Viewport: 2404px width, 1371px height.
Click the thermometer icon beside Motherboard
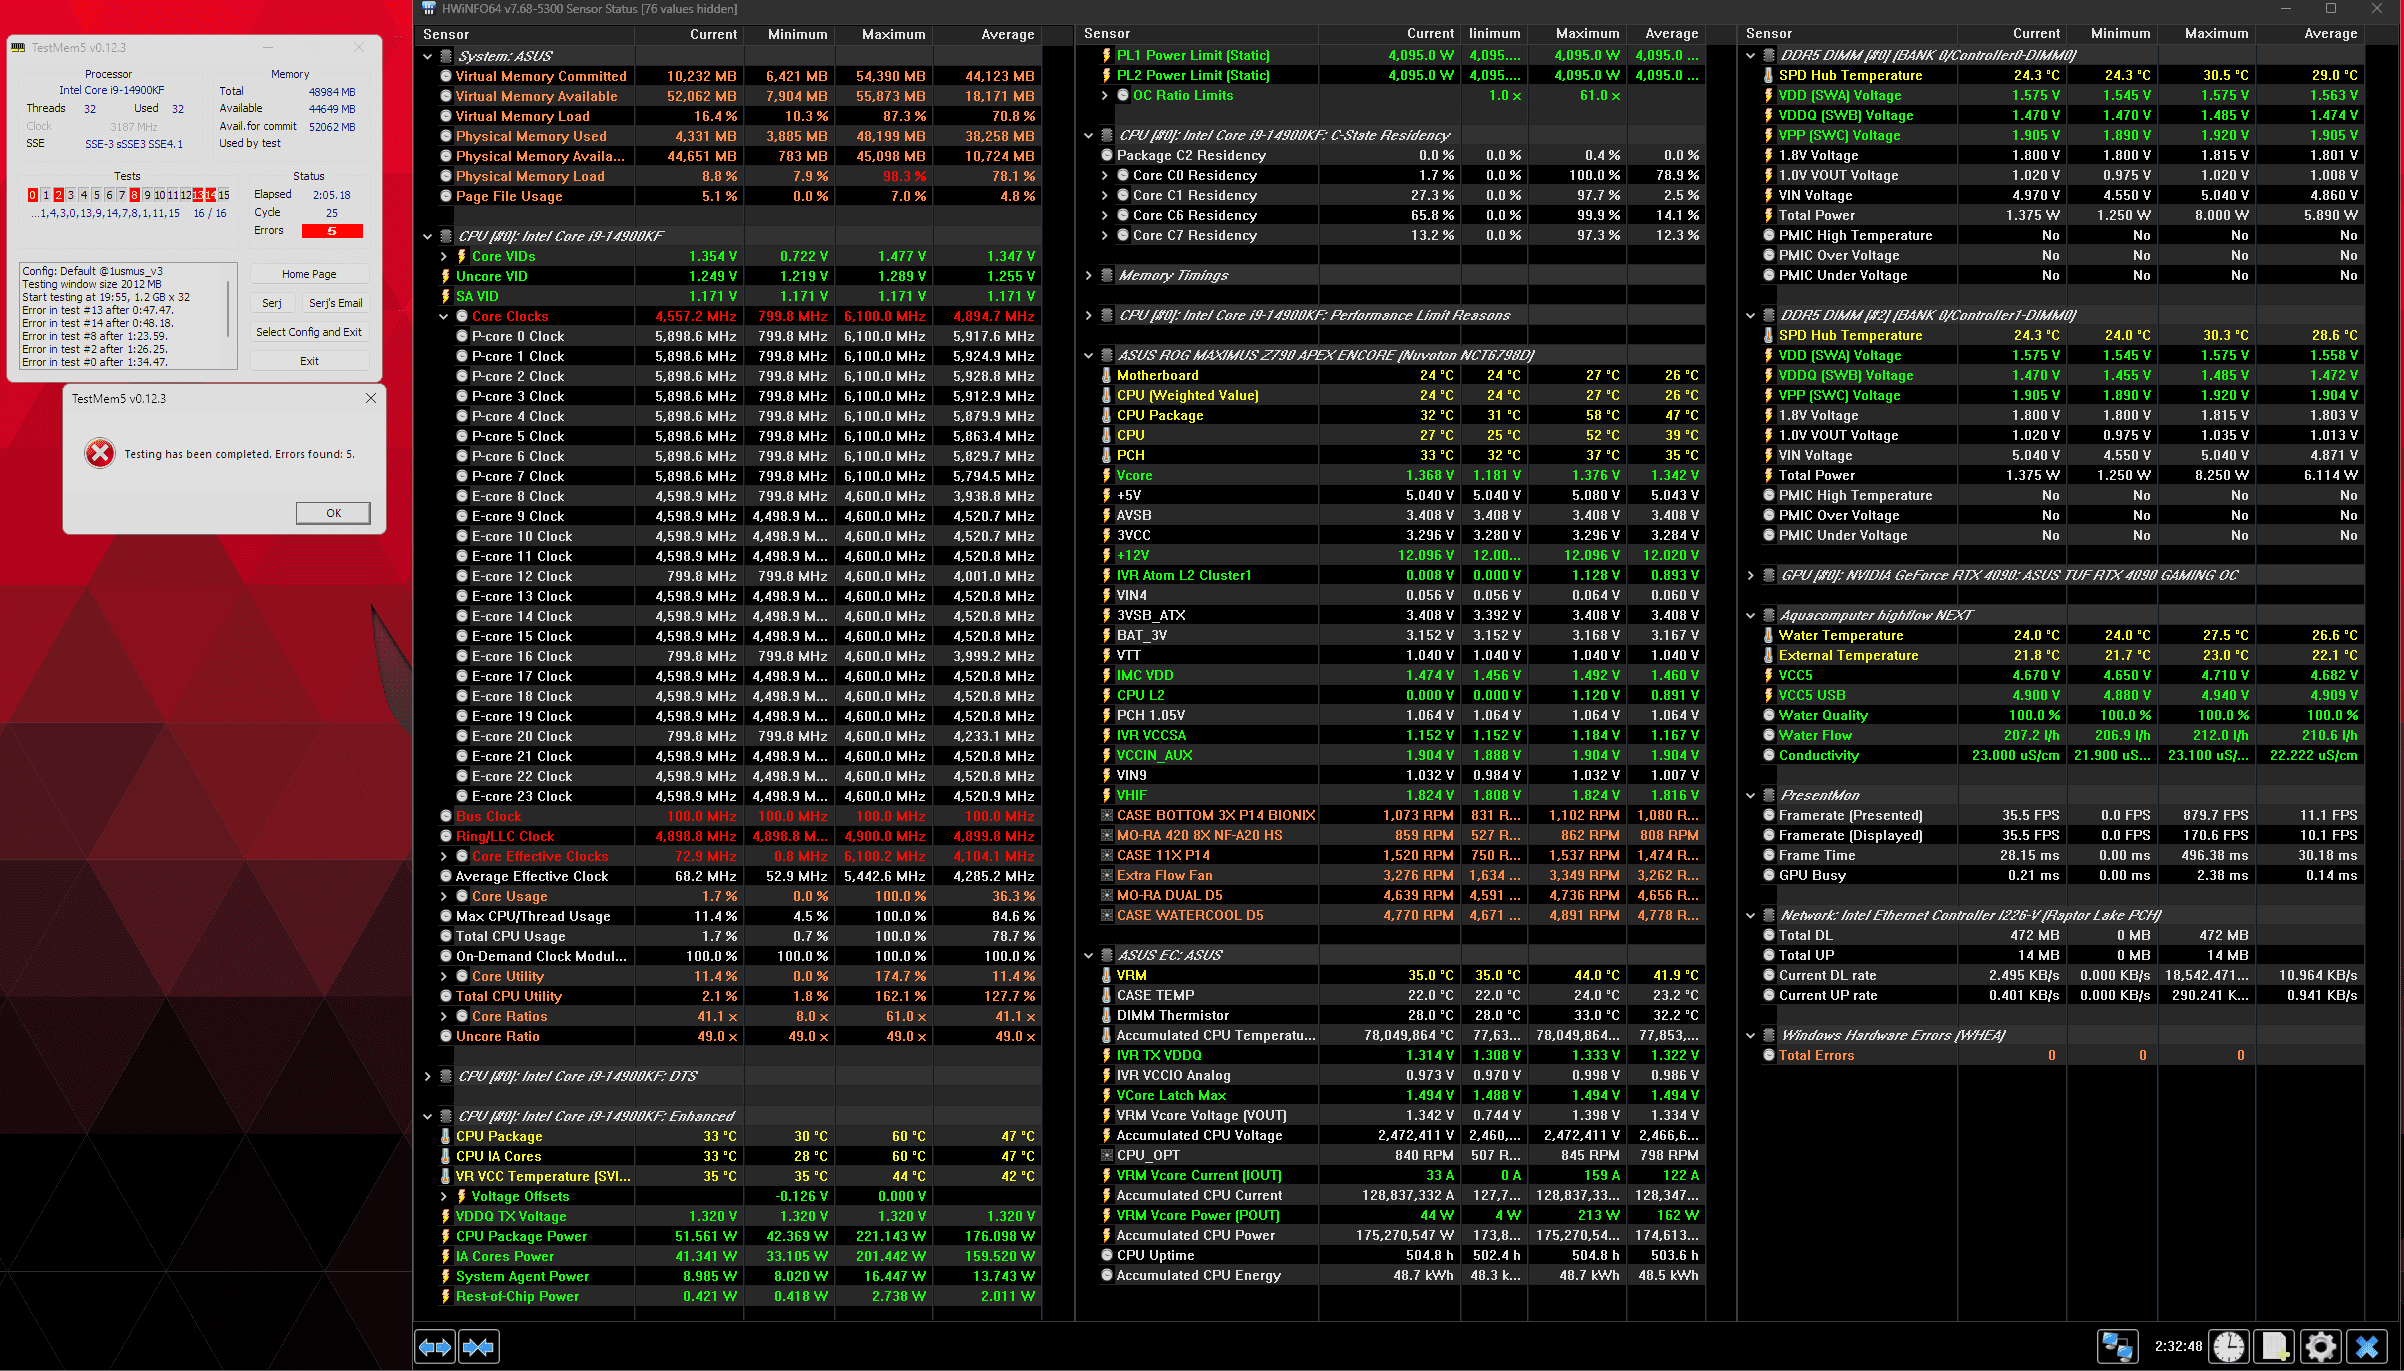[x=1106, y=375]
